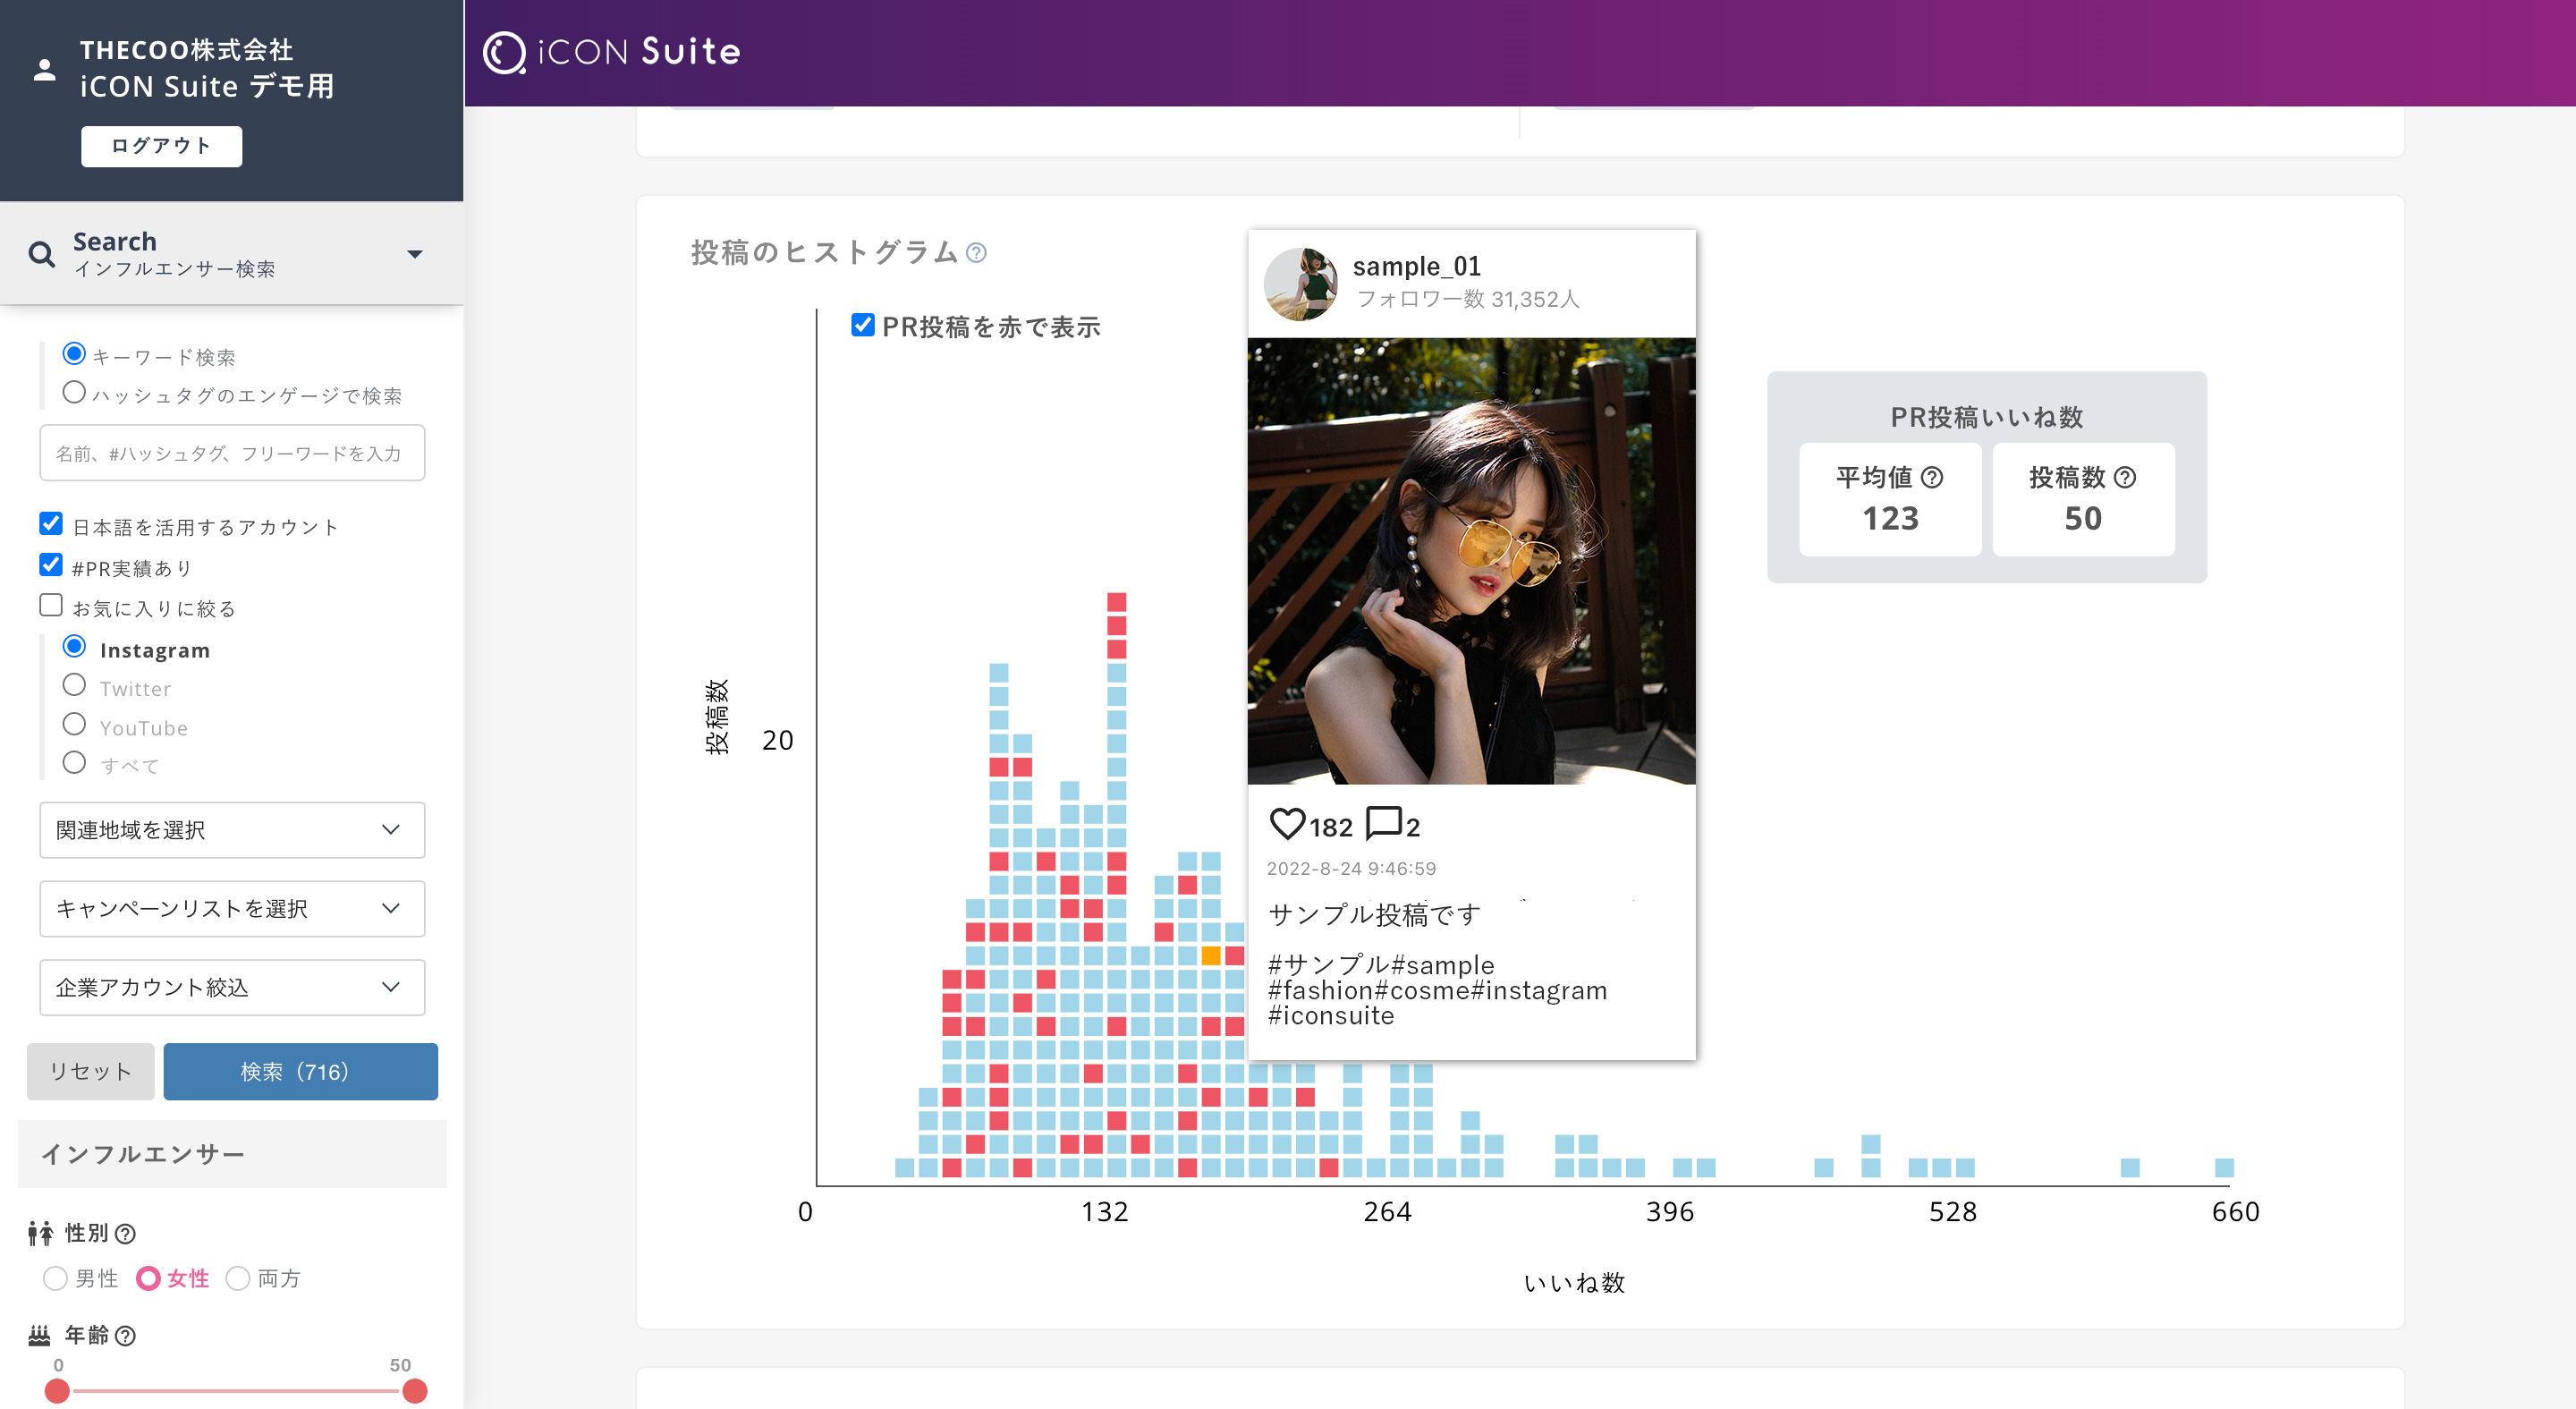
Task: Click the right handle of age slider
Action: coord(414,1391)
